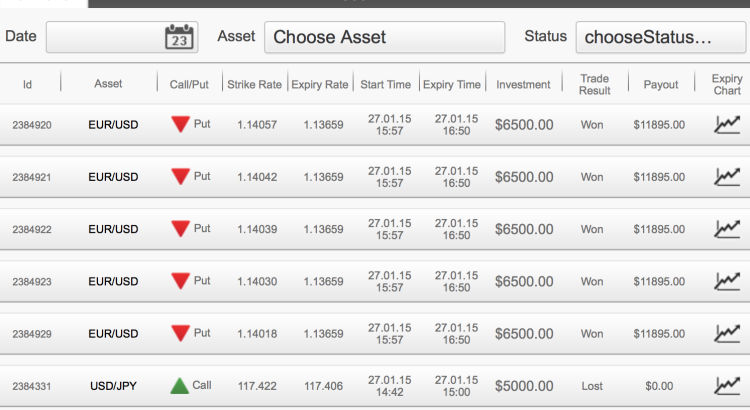Screen dimensions: 750x410
Task: Open expiry chart for trade 2384923
Action: (x=727, y=281)
